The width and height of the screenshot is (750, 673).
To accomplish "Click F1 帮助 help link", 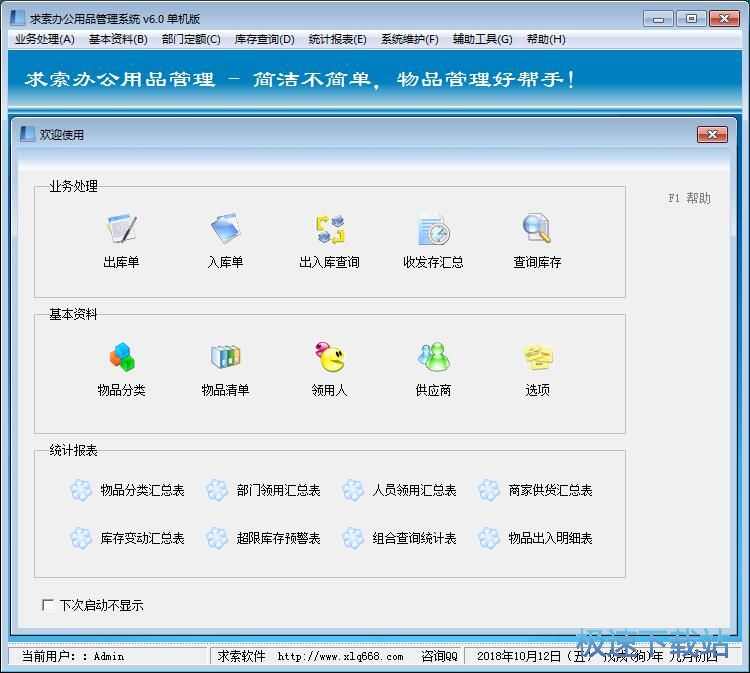I will (x=689, y=198).
